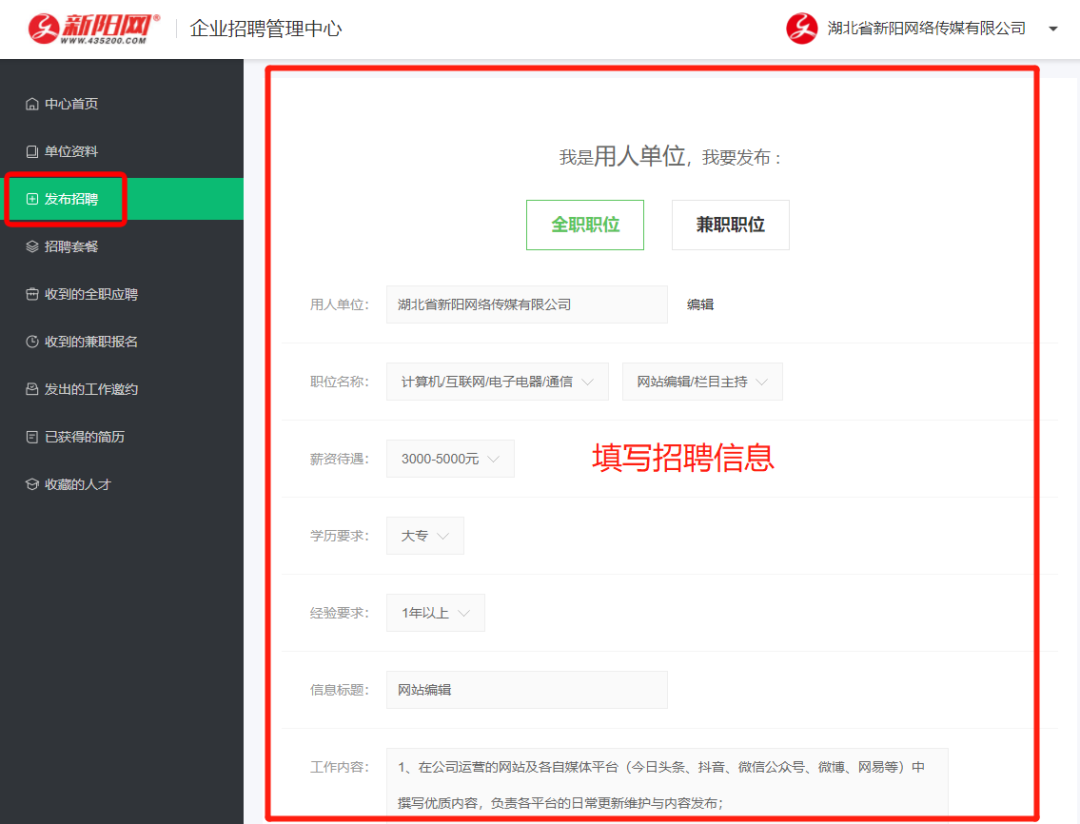Open the company account menu arrow at top right
This screenshot has width=1080, height=824.
(x=1053, y=29)
